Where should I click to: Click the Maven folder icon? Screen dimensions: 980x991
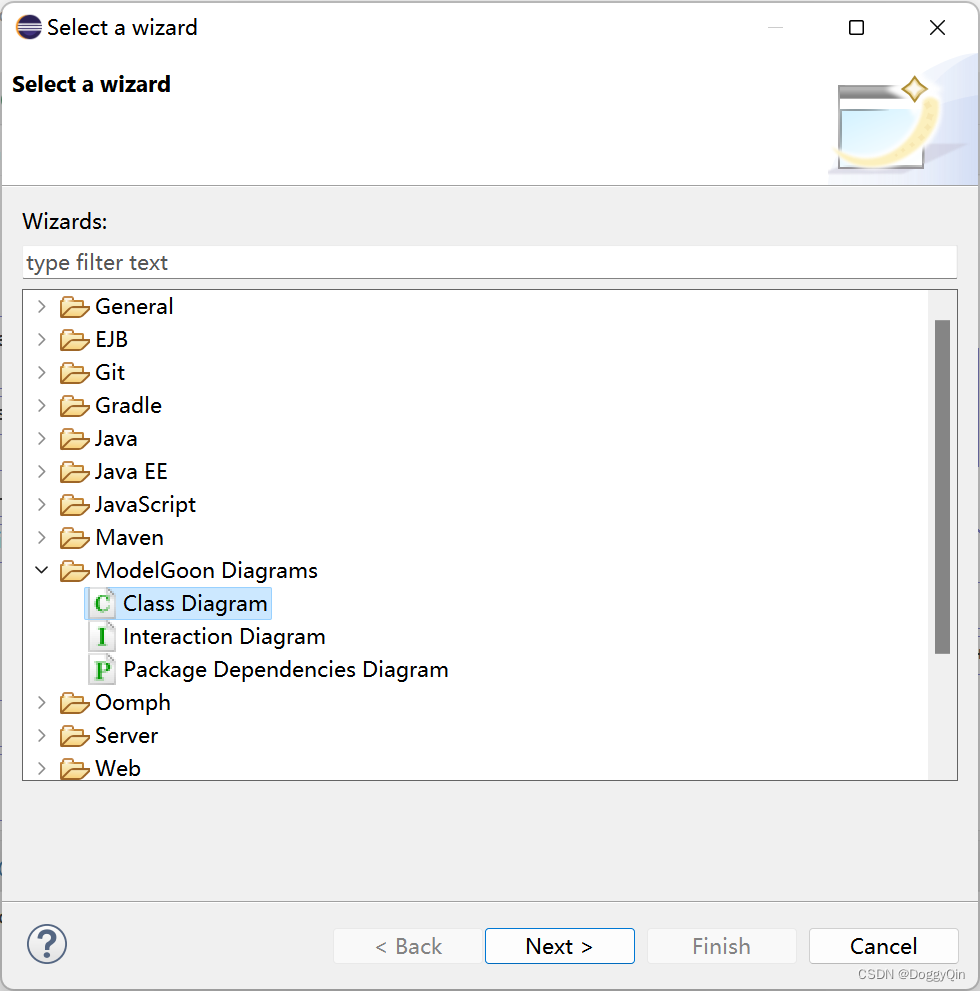point(75,537)
